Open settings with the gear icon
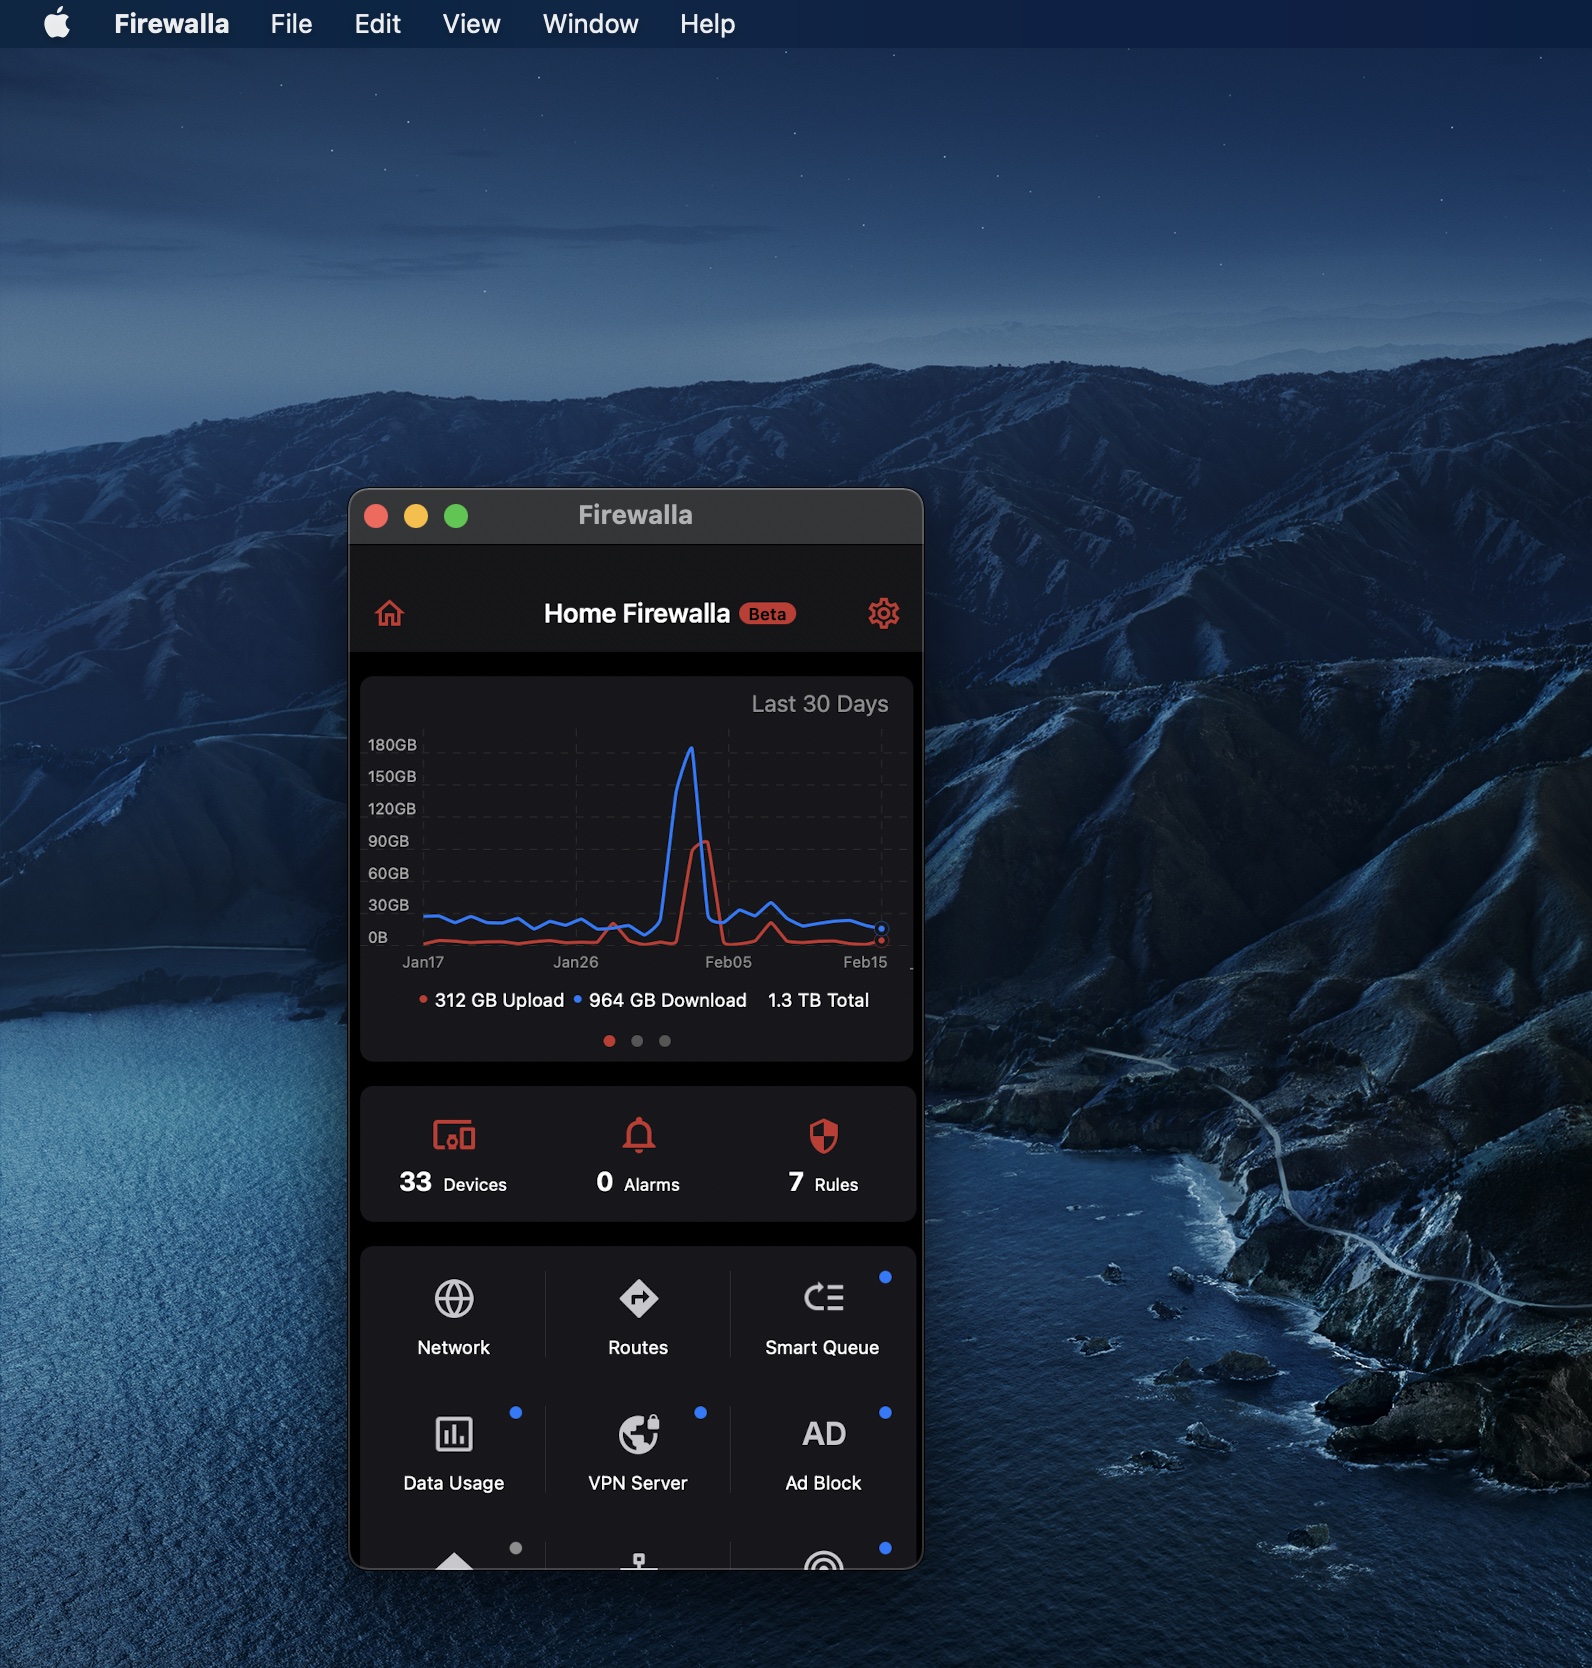This screenshot has height=1668, width=1592. coord(883,613)
